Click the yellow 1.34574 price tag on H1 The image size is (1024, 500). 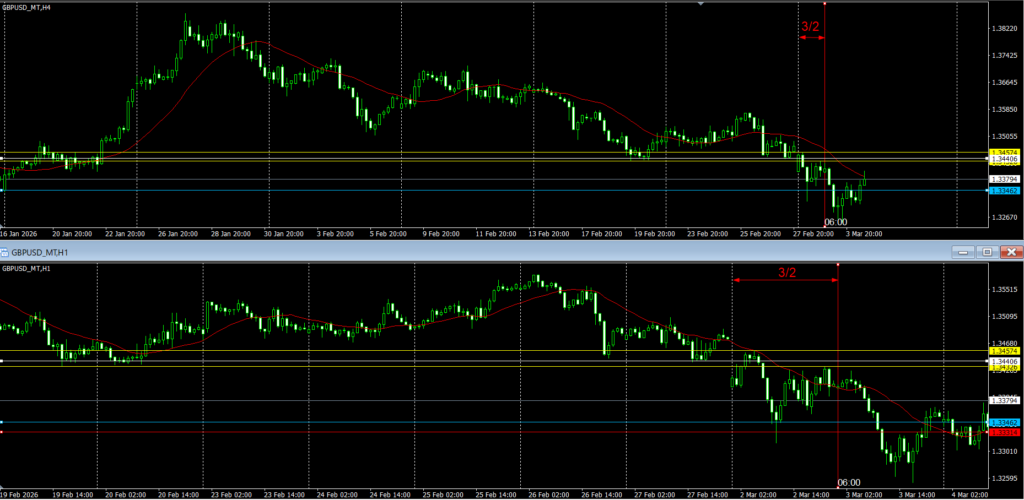pos(1004,351)
